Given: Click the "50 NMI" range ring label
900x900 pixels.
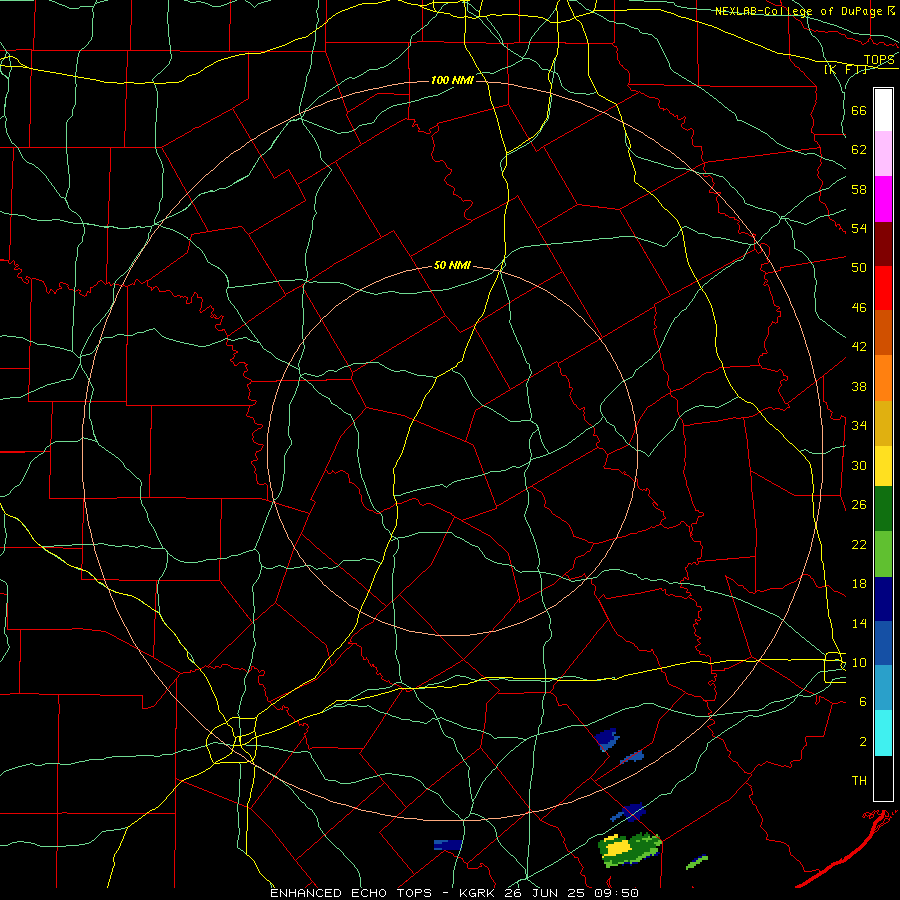Looking at the screenshot, I should click(x=452, y=265).
